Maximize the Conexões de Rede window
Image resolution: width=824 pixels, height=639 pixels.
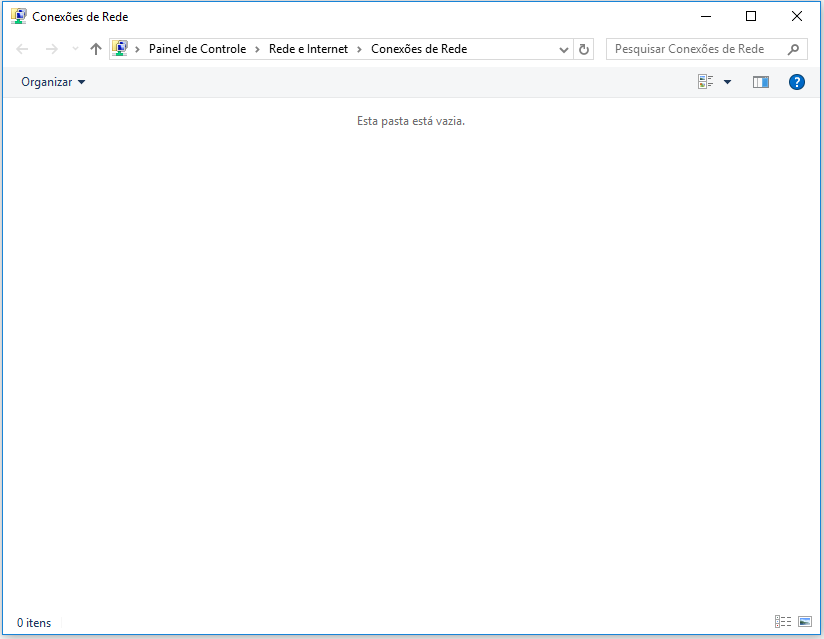tap(751, 16)
